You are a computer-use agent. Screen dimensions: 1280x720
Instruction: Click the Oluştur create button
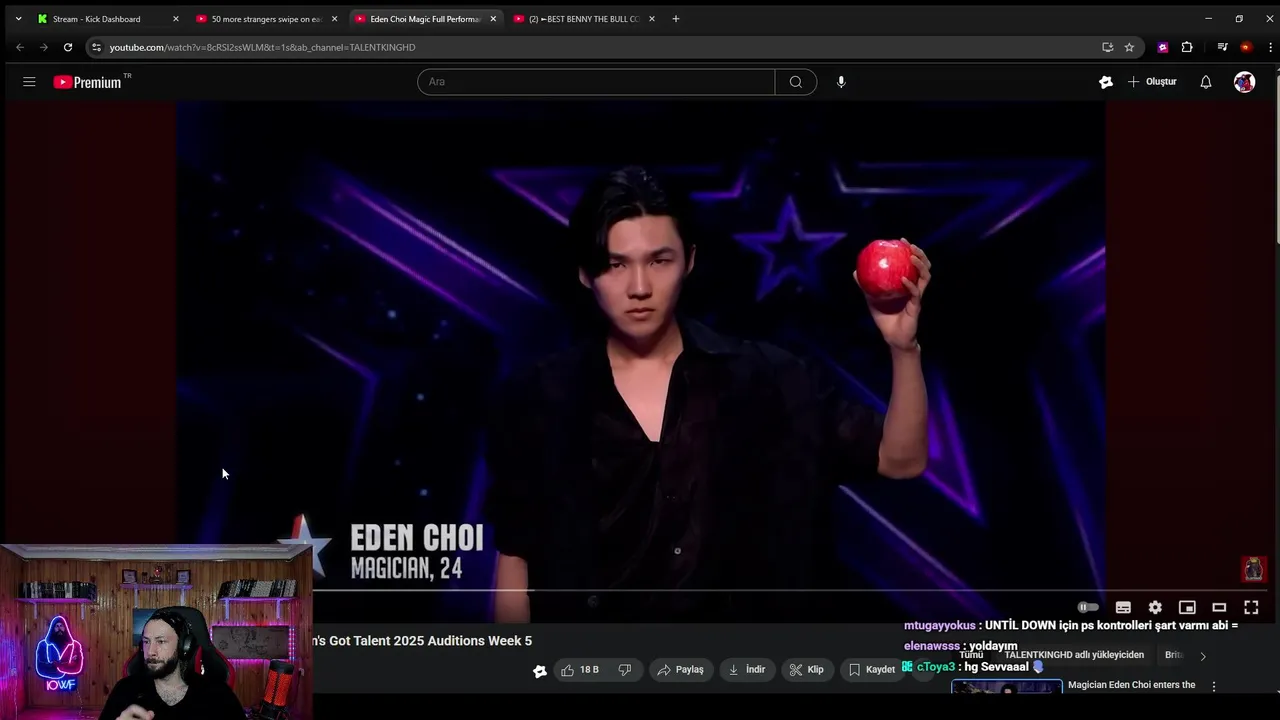[1153, 82]
